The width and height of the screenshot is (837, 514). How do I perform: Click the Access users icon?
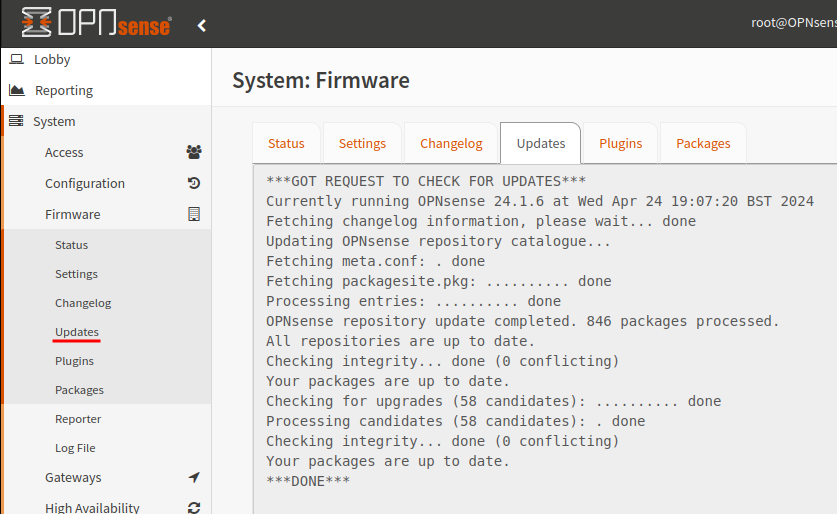(x=194, y=152)
